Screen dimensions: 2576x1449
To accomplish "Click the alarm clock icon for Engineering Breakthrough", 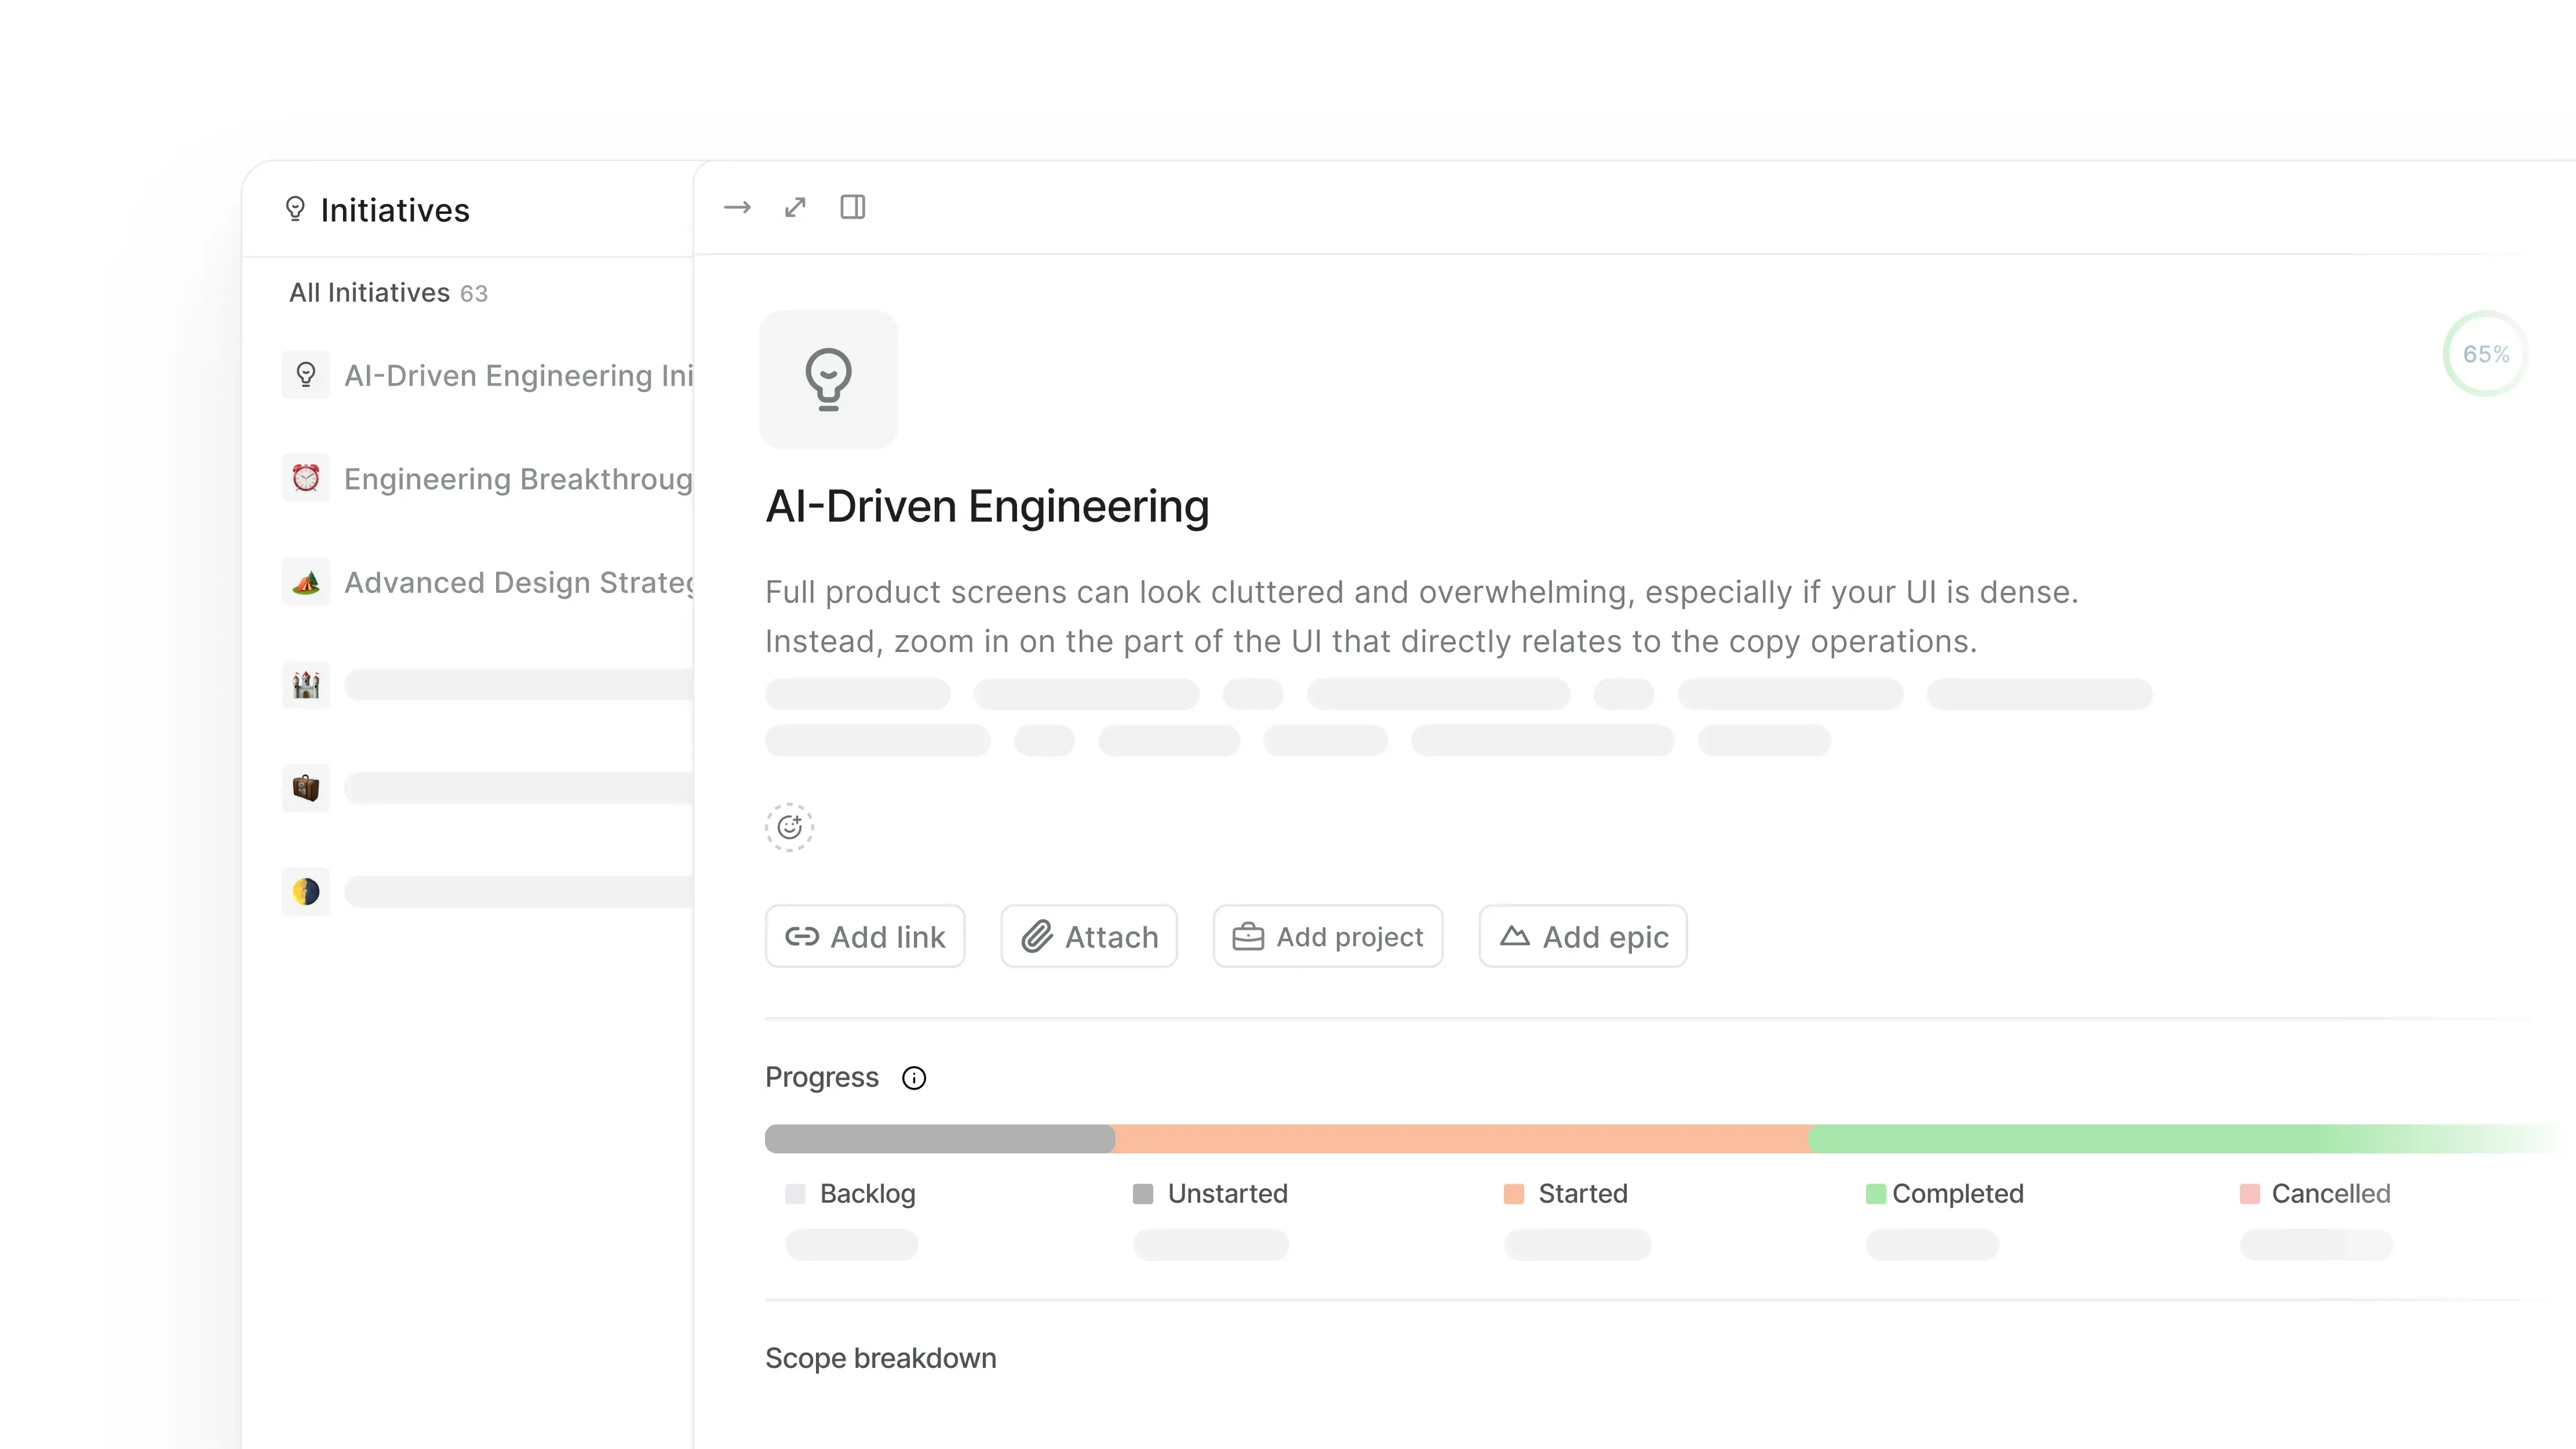I will point(306,478).
